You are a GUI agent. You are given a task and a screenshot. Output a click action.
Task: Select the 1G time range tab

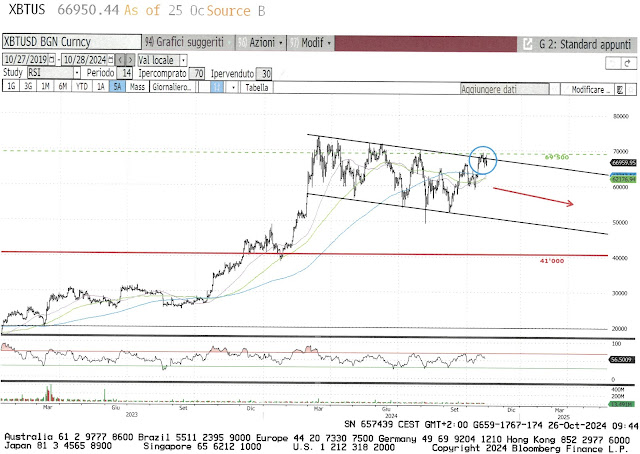(11, 87)
